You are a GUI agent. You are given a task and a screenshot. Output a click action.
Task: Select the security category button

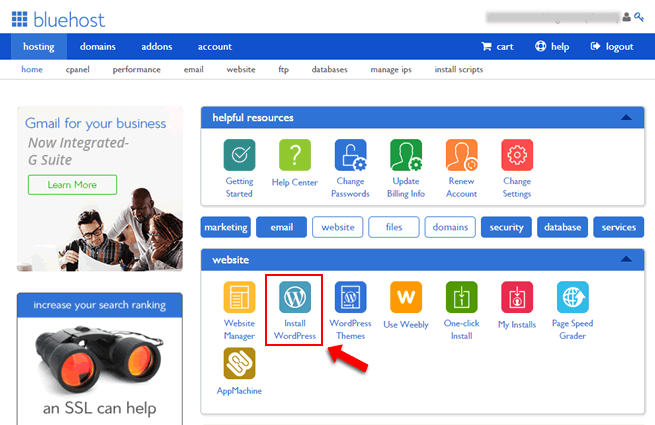(506, 227)
